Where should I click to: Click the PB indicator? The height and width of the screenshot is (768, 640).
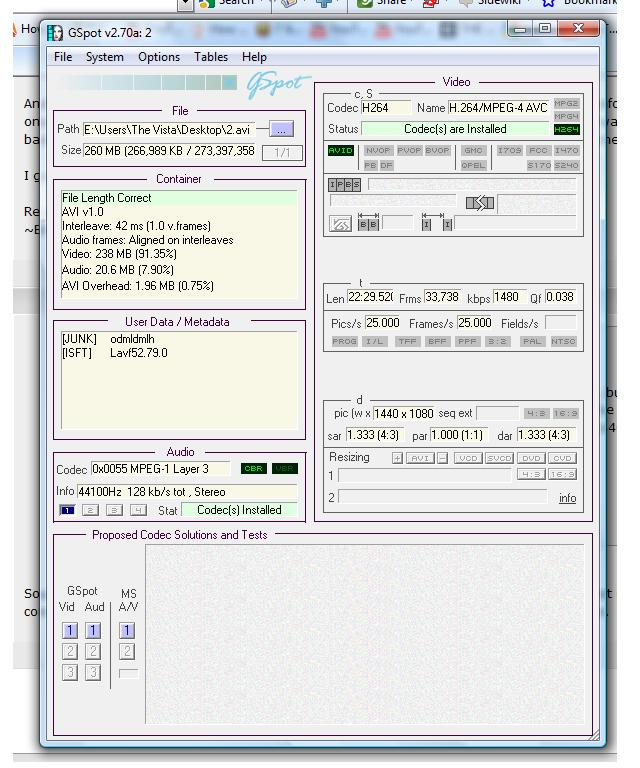click(370, 165)
